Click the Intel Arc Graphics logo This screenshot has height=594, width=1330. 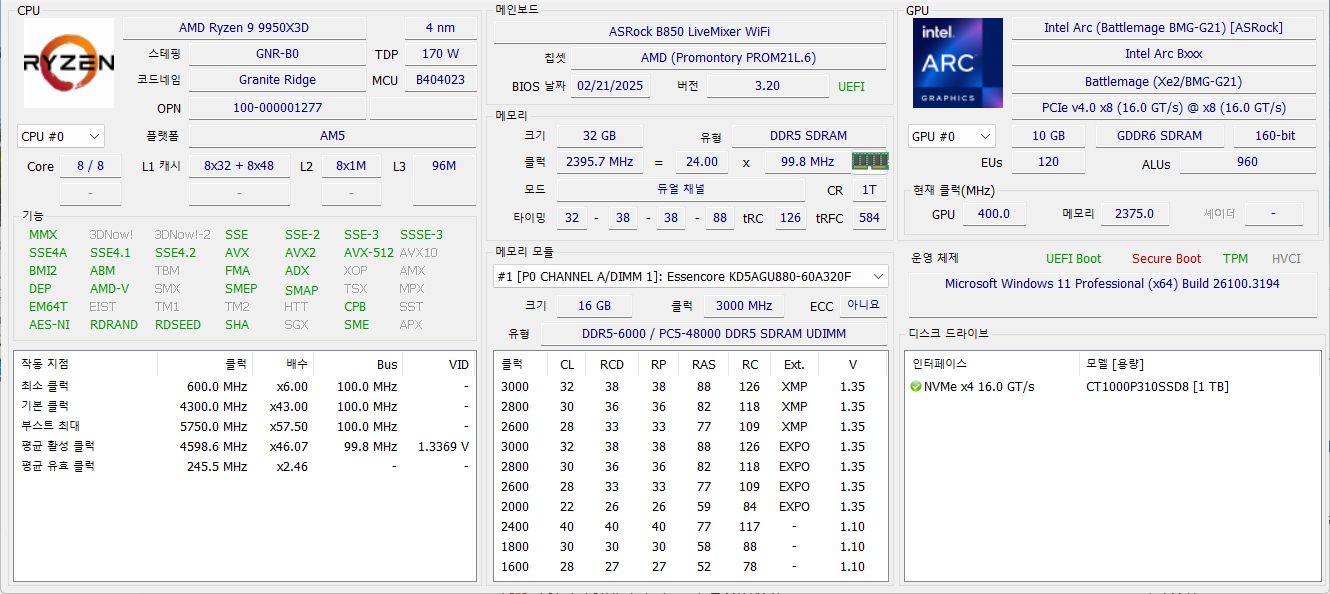pyautogui.click(x=957, y=63)
